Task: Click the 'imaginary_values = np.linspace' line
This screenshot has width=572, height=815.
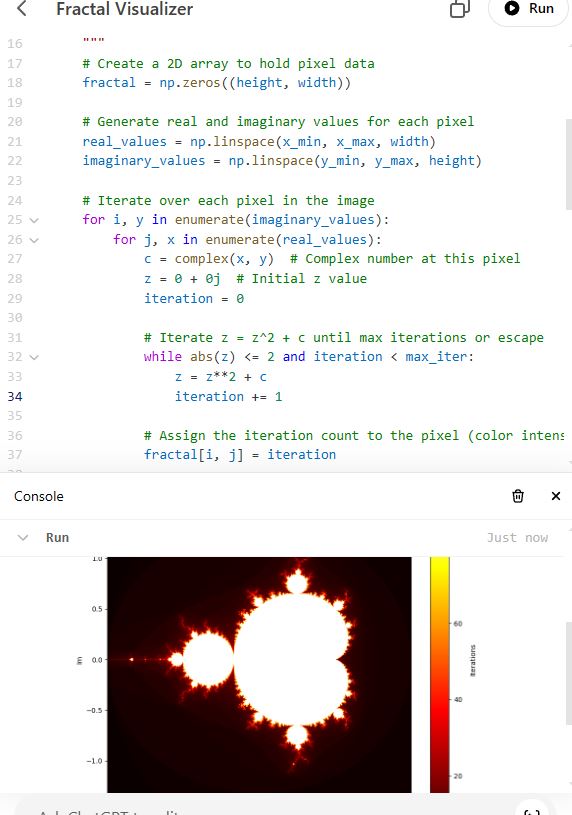Action: [x=282, y=161]
